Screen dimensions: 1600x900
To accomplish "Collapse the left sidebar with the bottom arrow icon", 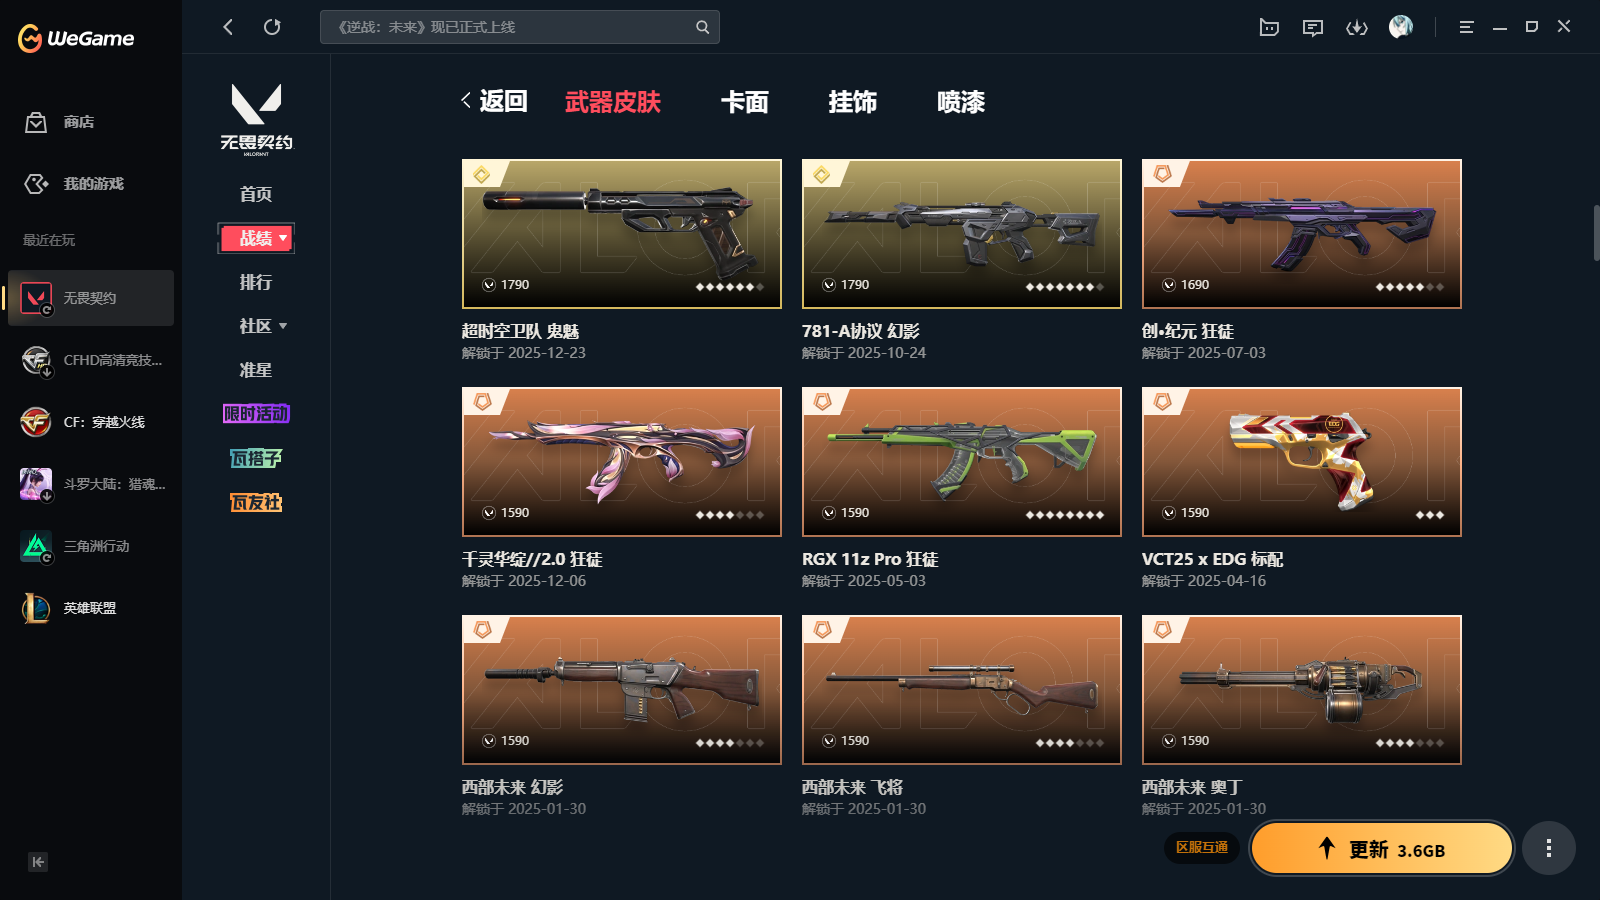I will pyautogui.click(x=38, y=862).
